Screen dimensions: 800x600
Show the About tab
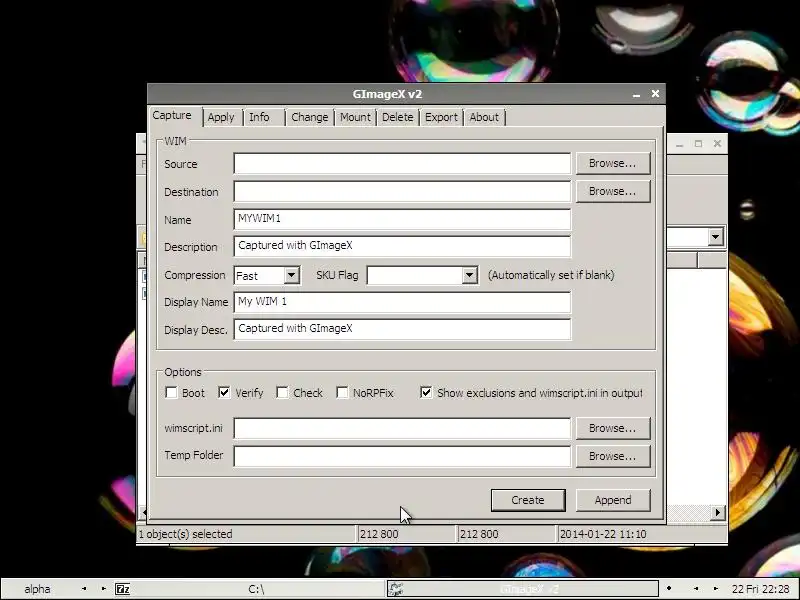[484, 117]
